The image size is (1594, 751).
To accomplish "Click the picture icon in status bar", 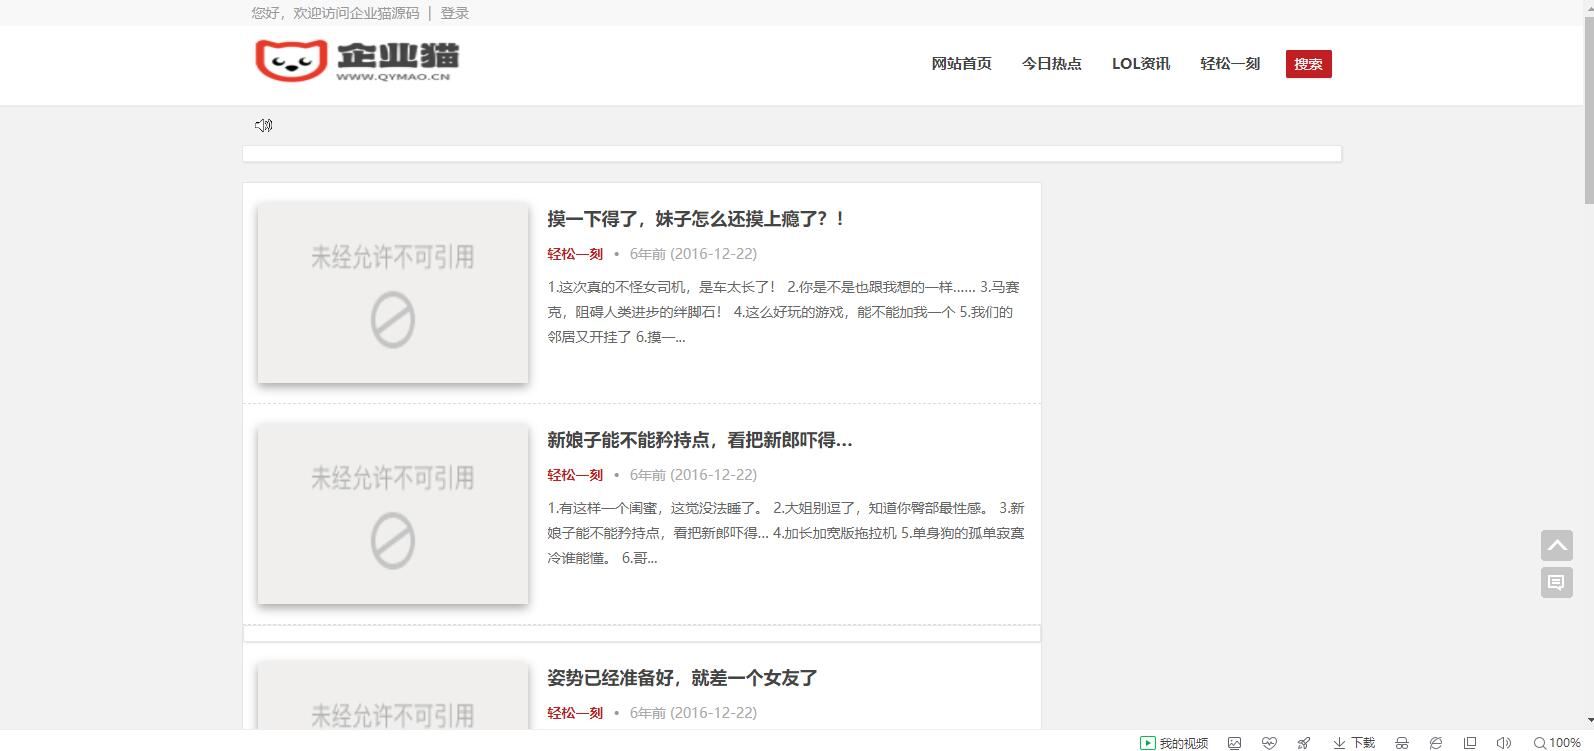I will tap(1235, 743).
